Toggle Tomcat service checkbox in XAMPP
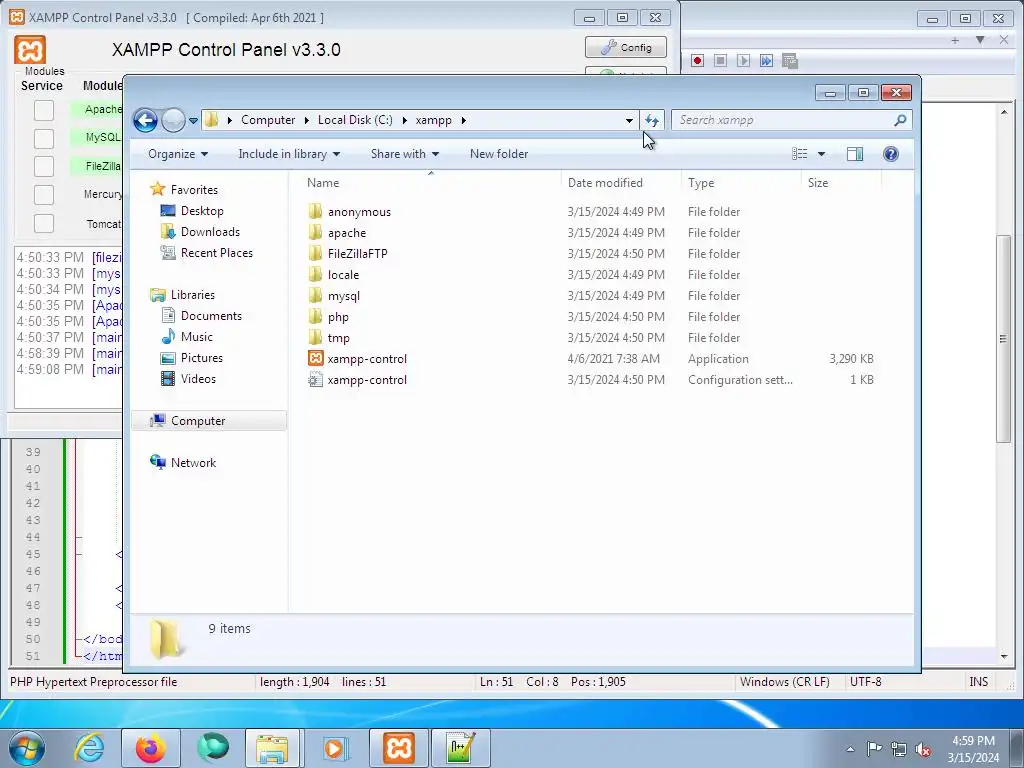 [x=44, y=223]
